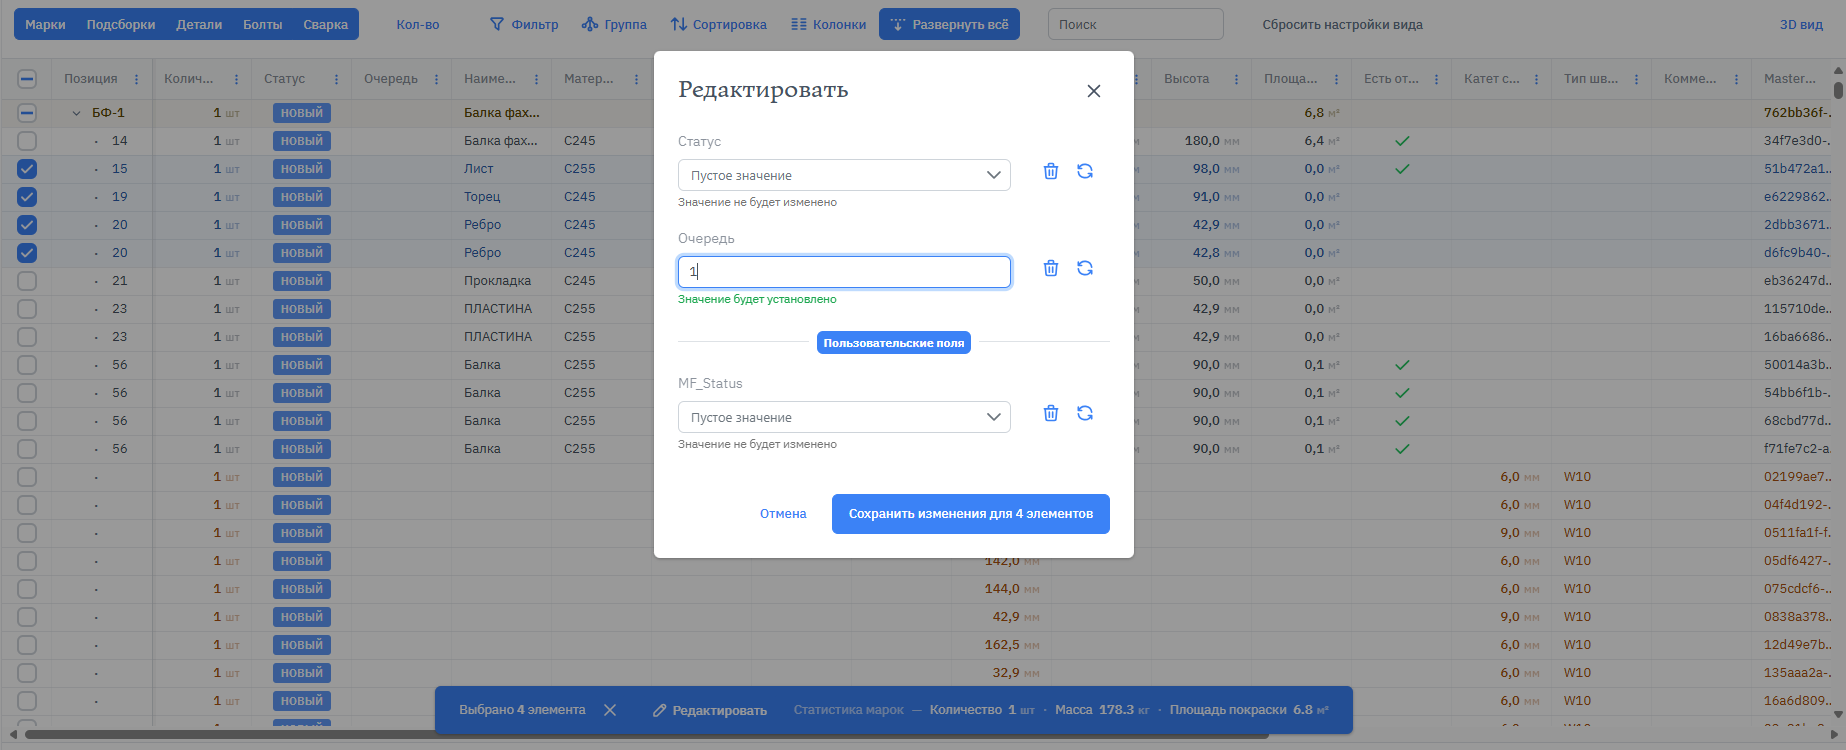Viewport: 1846px width, 750px height.
Task: Click the trash icon next to Очередь field
Action: tap(1051, 268)
